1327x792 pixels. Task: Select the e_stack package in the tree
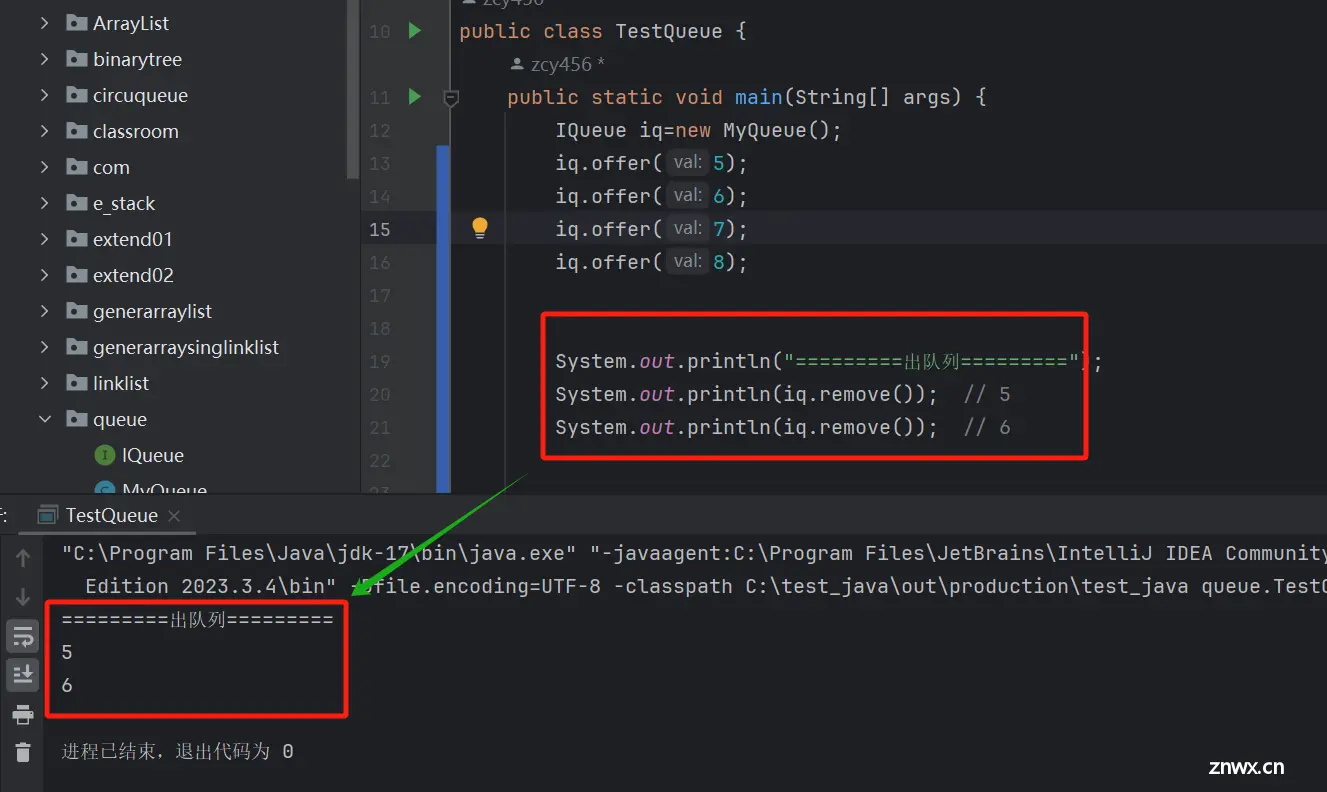[124, 203]
